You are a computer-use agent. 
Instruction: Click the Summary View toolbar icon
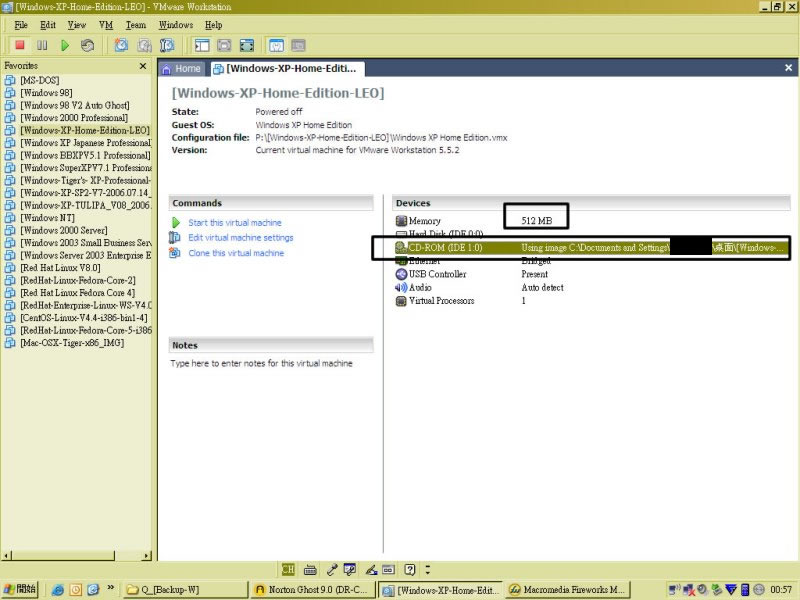point(276,45)
